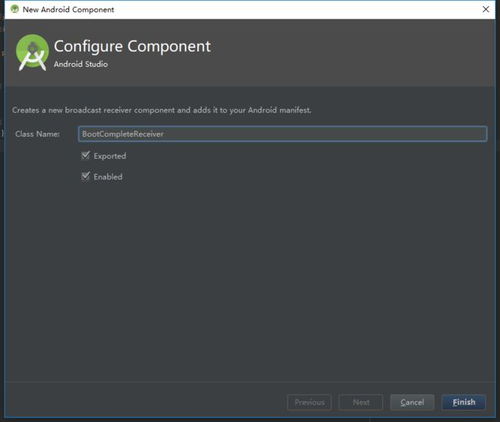Click the disabled Previous button

(x=309, y=402)
